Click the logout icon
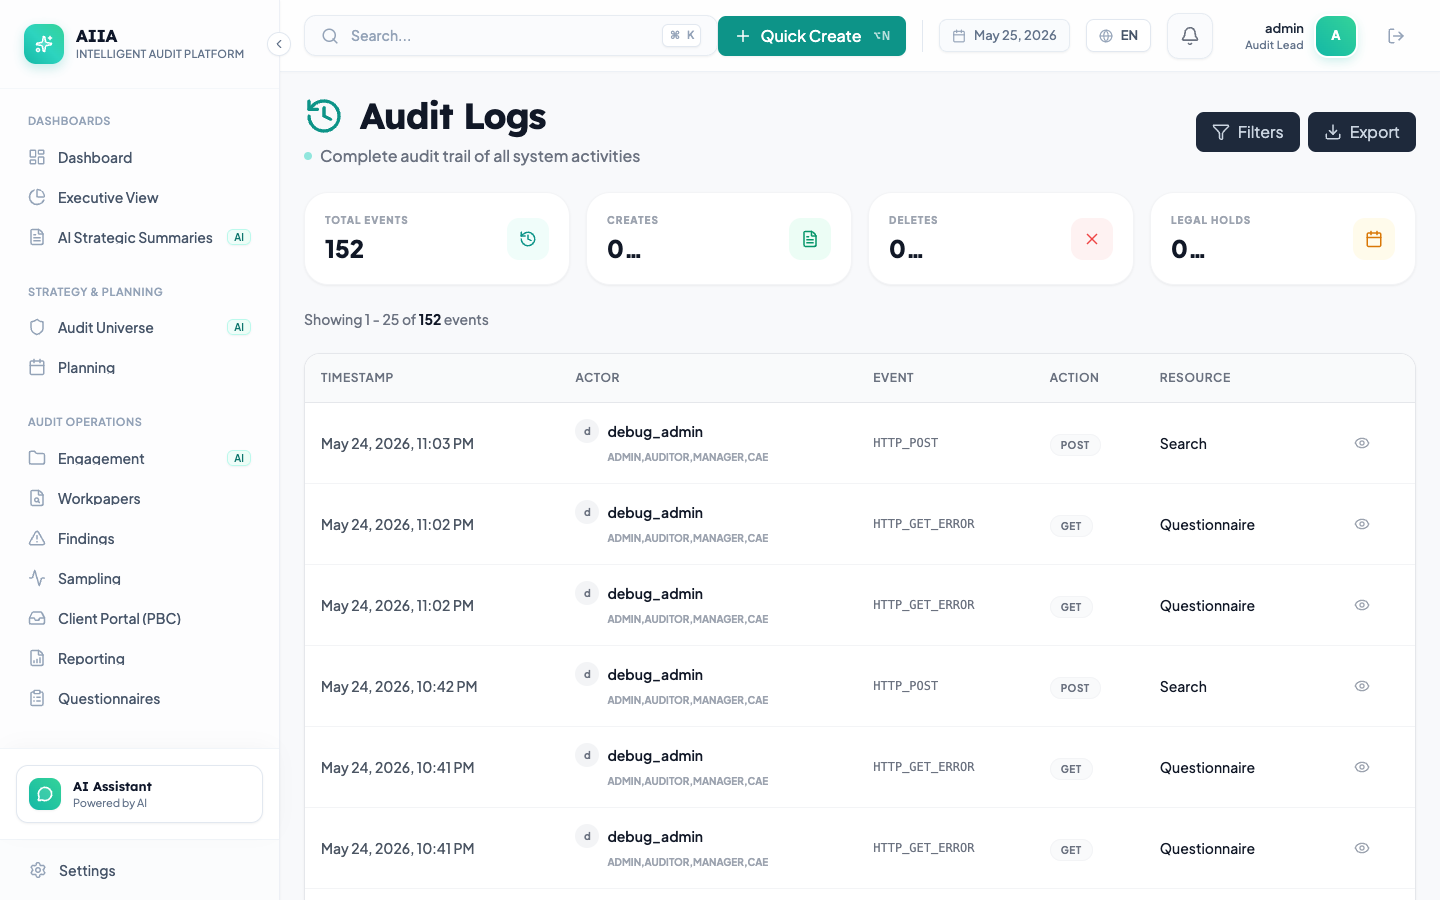The height and width of the screenshot is (900, 1440). (x=1396, y=36)
